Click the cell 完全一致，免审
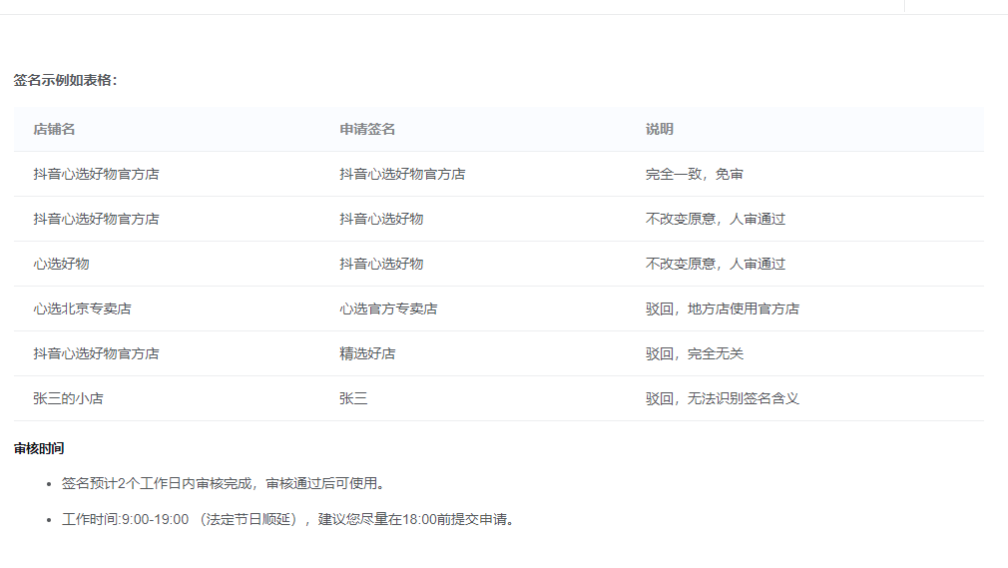This screenshot has height=568, width=1008. 694,174
